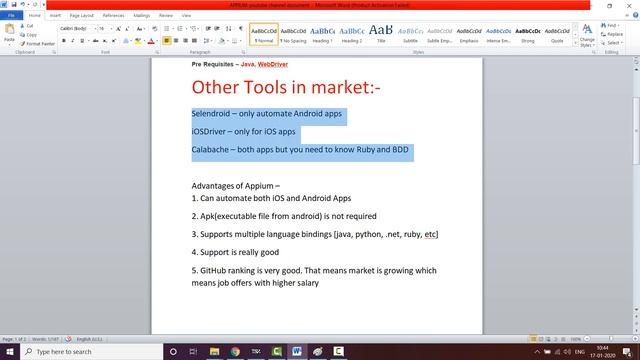Click the Save icon in the quick access toolbar
Screen dimensions: 640x360
(13, 4)
